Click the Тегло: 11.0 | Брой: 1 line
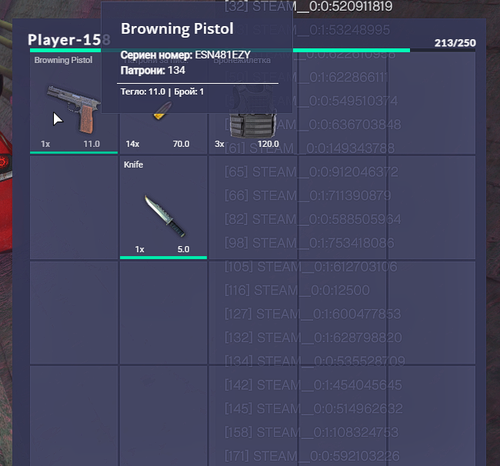500x466 pixels. click(x=162, y=92)
